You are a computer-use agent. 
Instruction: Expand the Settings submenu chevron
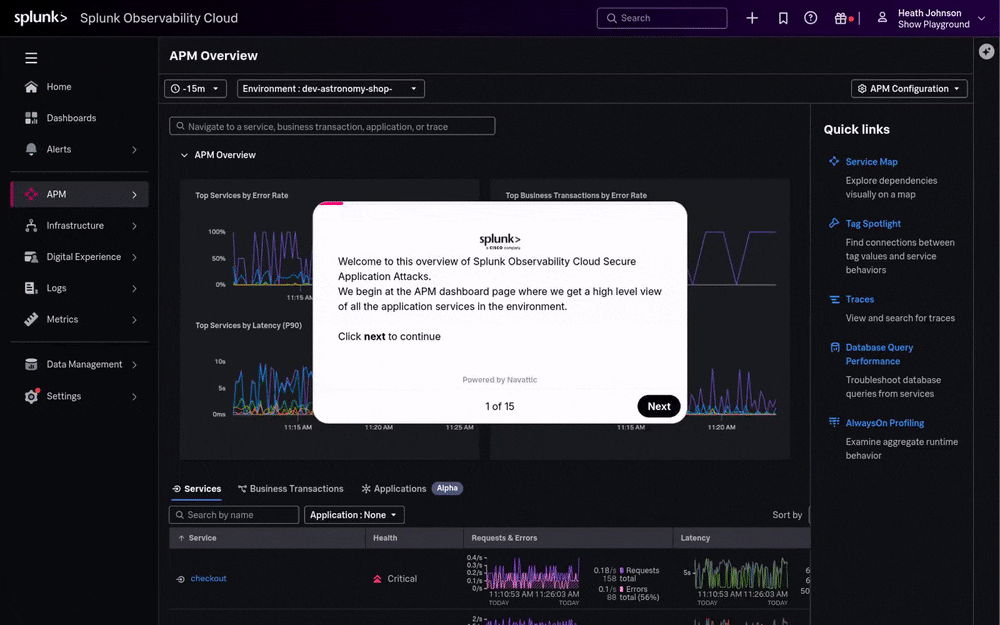134,397
